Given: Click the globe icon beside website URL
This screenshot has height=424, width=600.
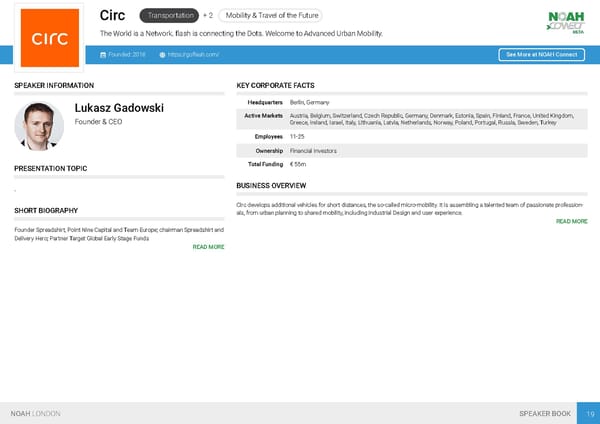Looking at the screenshot, I should [162, 54].
